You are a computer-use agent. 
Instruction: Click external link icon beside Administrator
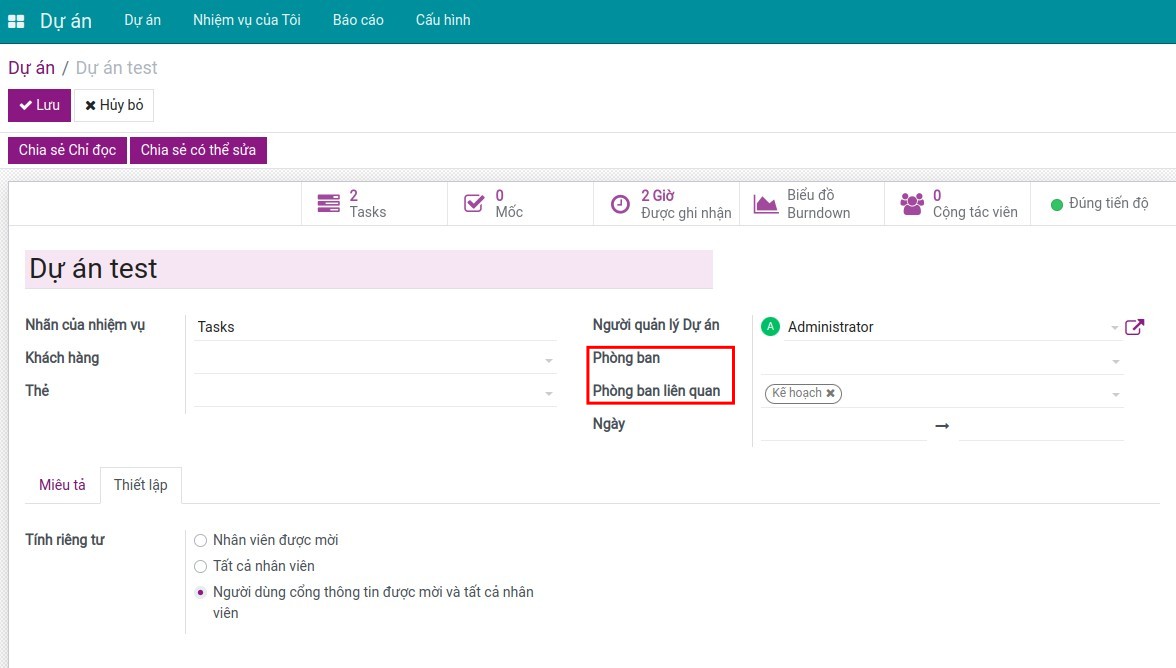[x=1134, y=327]
